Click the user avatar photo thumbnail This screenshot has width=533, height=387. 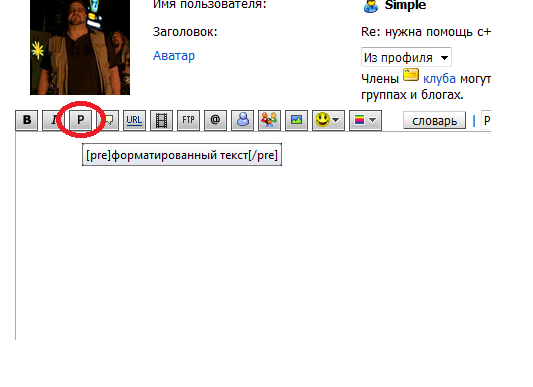pyautogui.click(x=80, y=47)
